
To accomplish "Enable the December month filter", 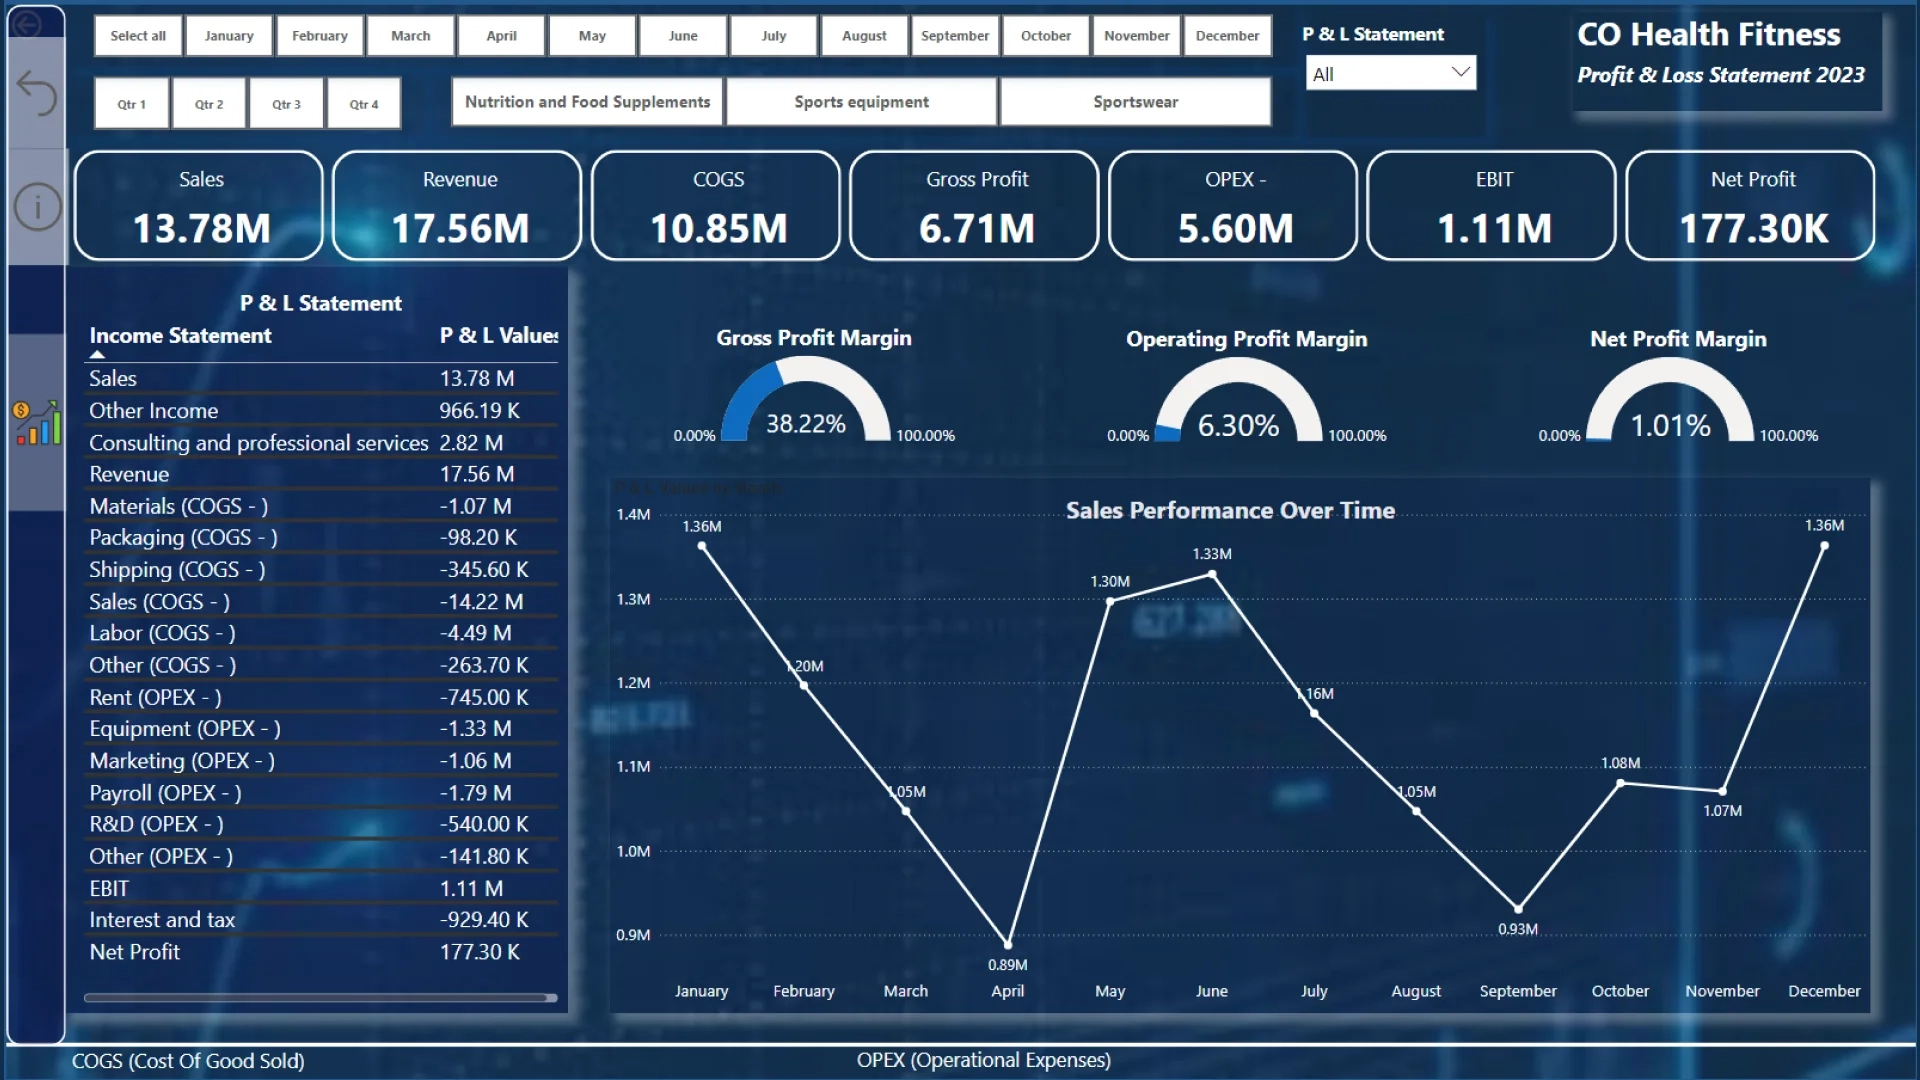I will [x=1227, y=35].
